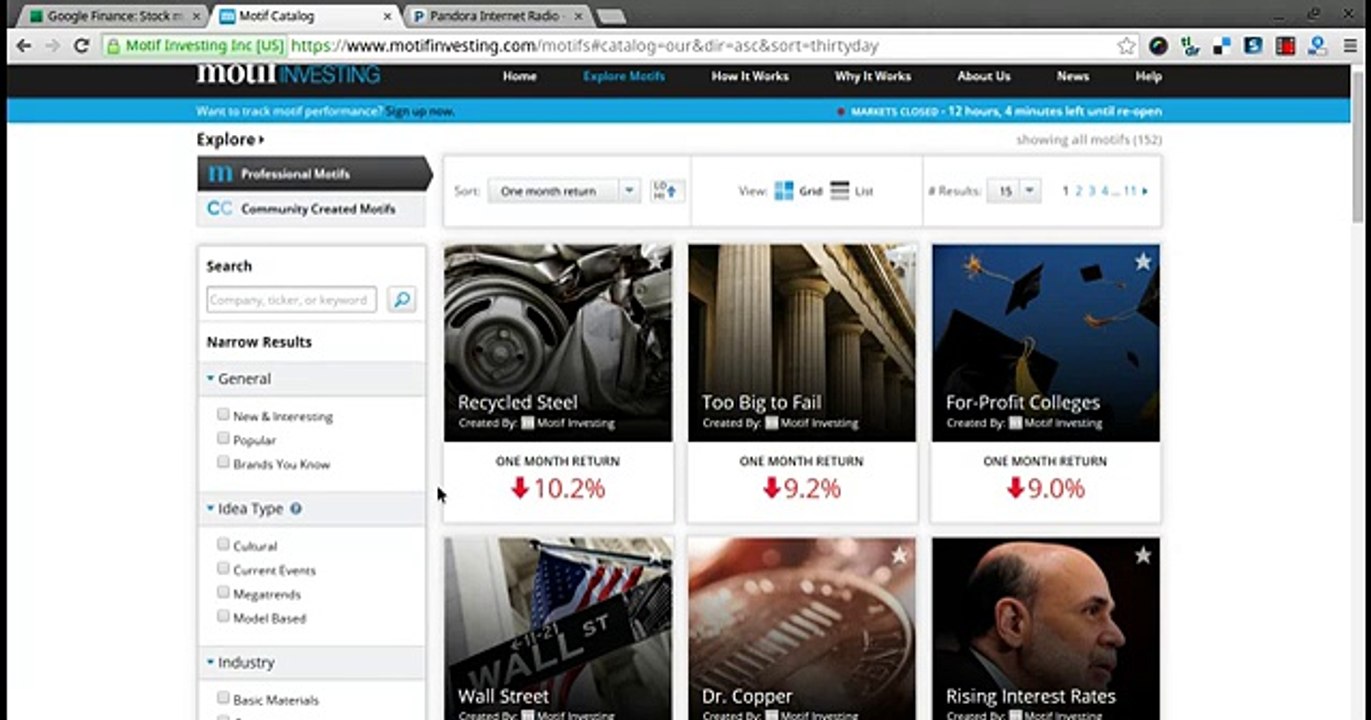Click the green lock site security icon
1371x720 pixels.
click(x=113, y=46)
